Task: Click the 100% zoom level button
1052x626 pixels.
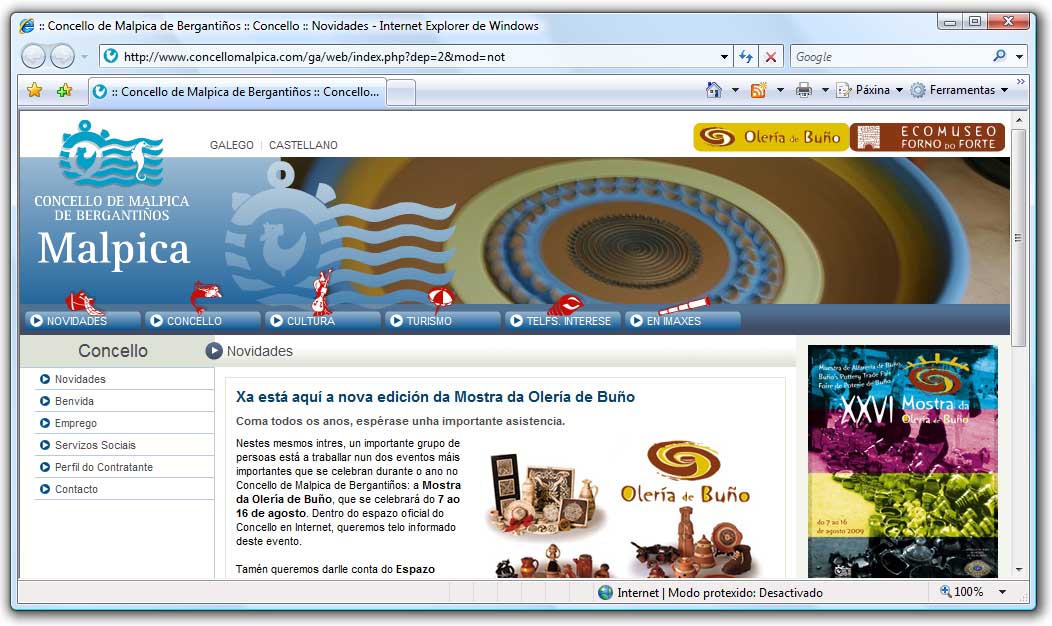Action: (961, 592)
